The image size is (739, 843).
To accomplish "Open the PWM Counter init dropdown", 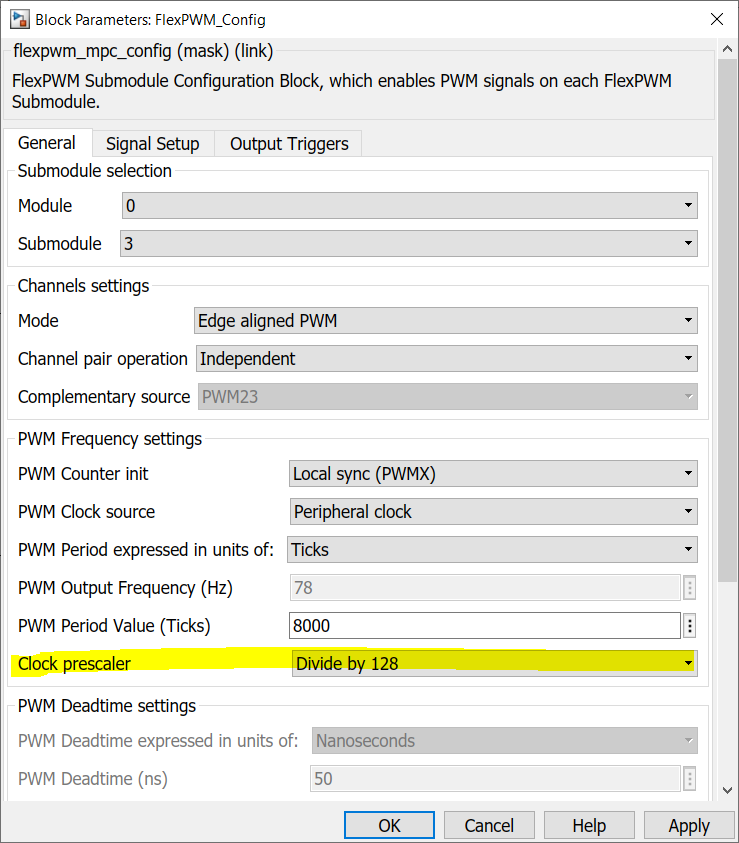I will [493, 473].
